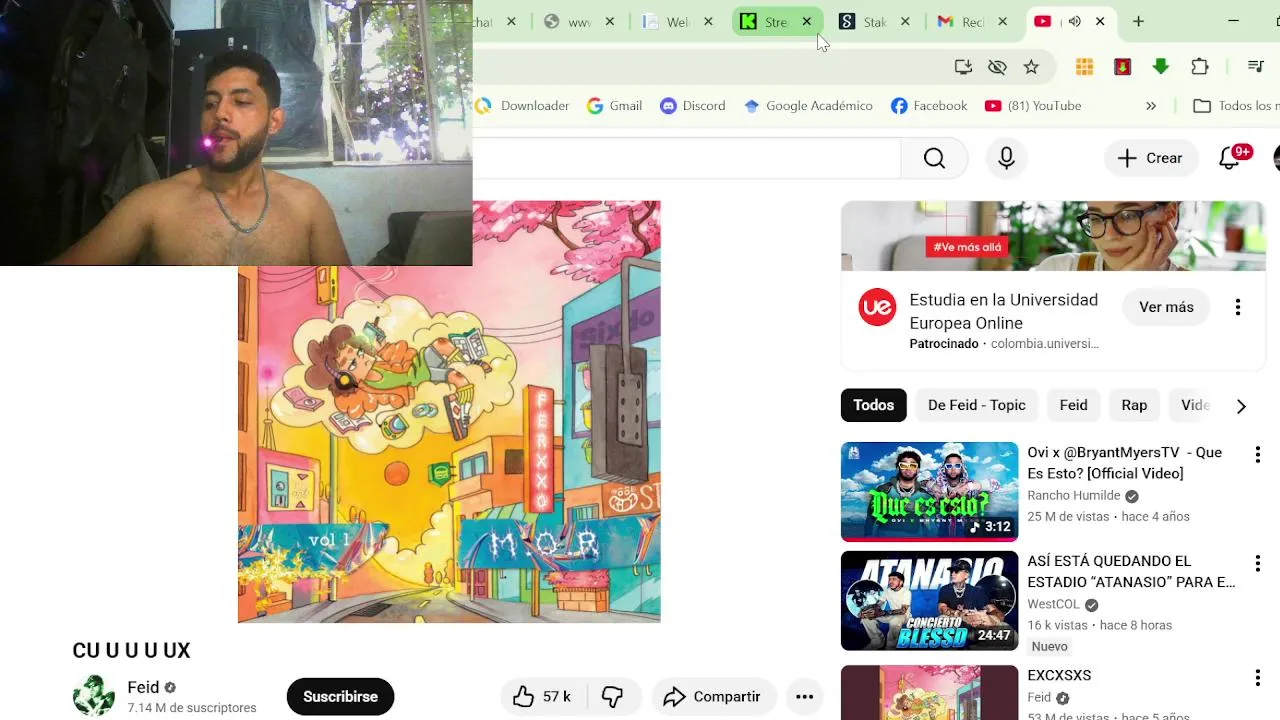This screenshot has height=720, width=1280.
Task: Open media controls icon in toolbar
Action: [x=1256, y=67]
